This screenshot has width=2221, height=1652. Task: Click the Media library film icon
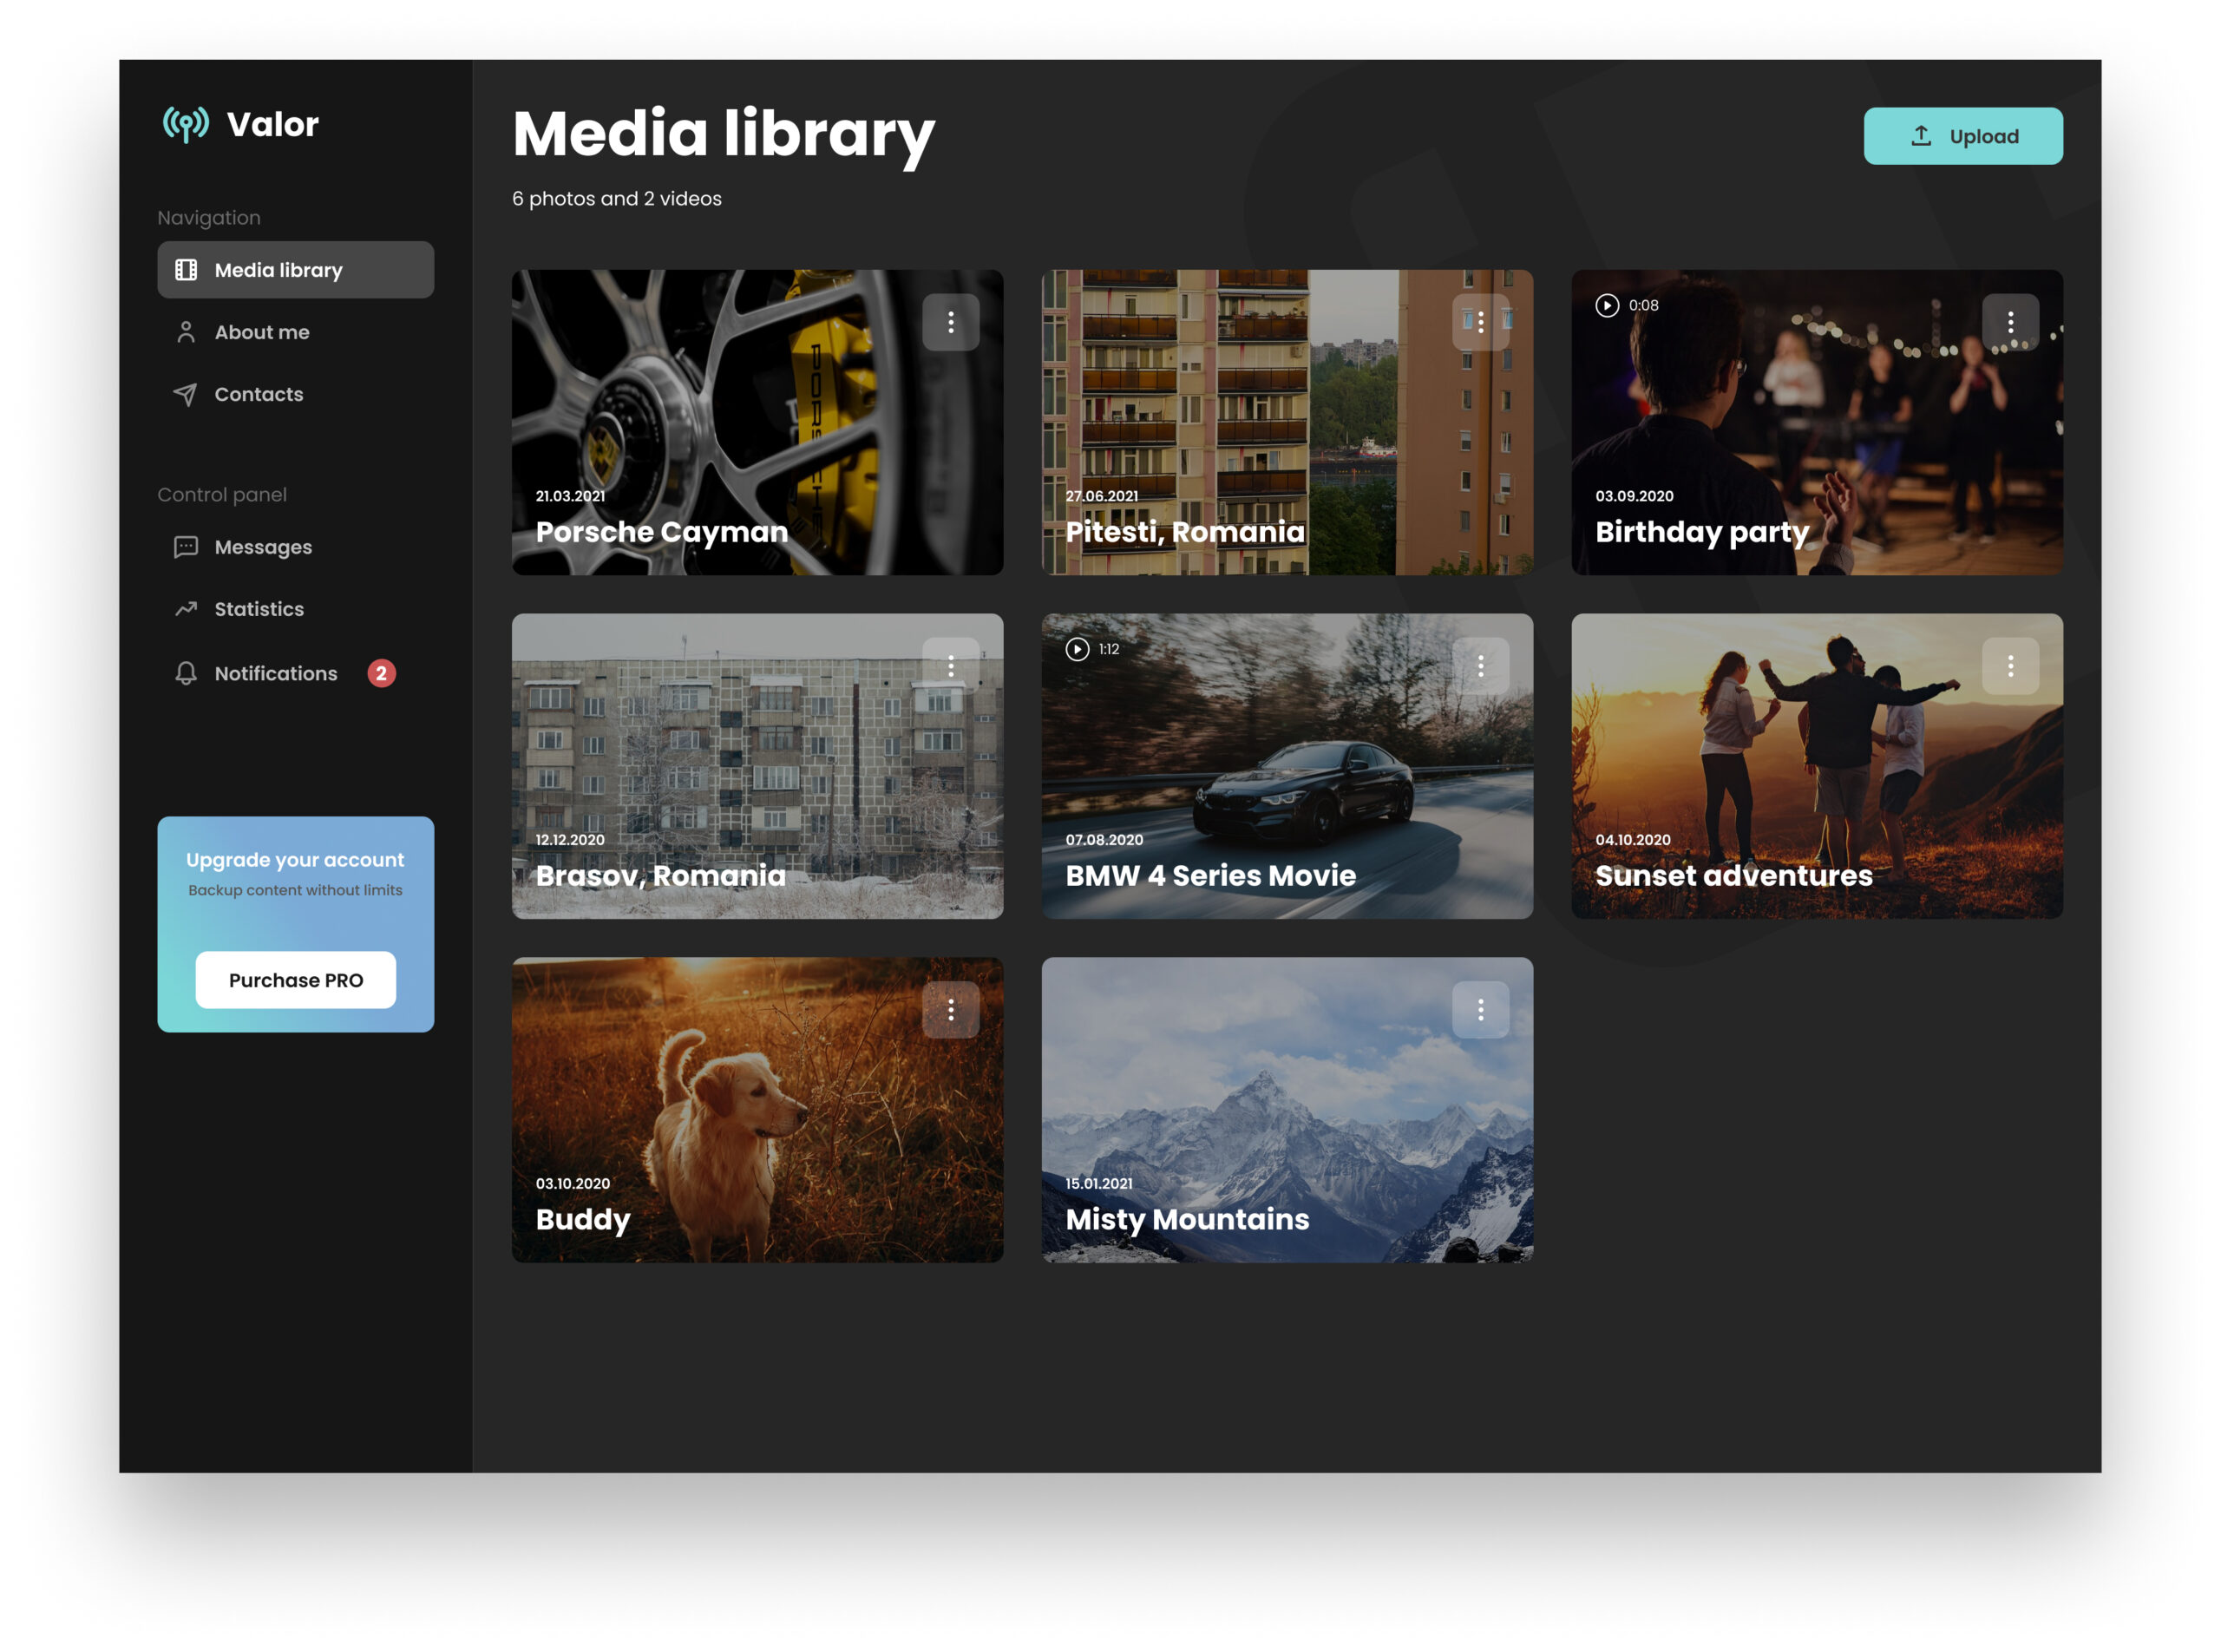pos(186,270)
